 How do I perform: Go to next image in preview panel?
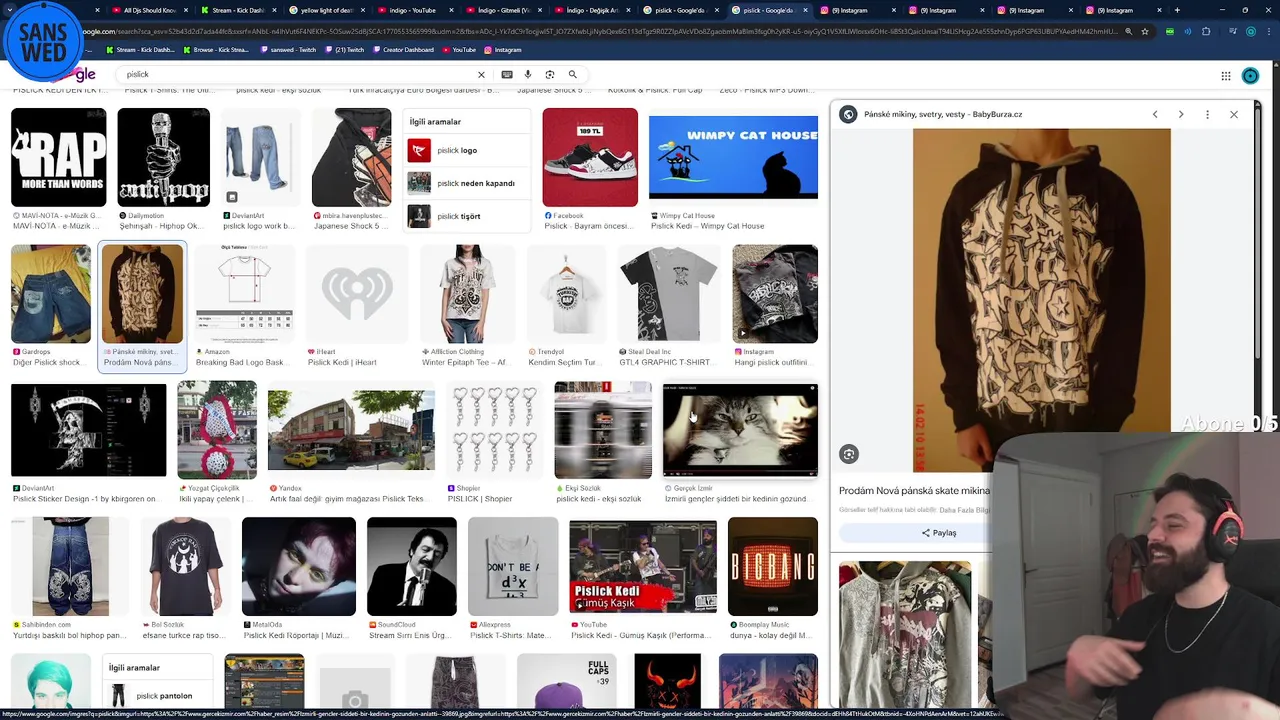coord(1181,115)
